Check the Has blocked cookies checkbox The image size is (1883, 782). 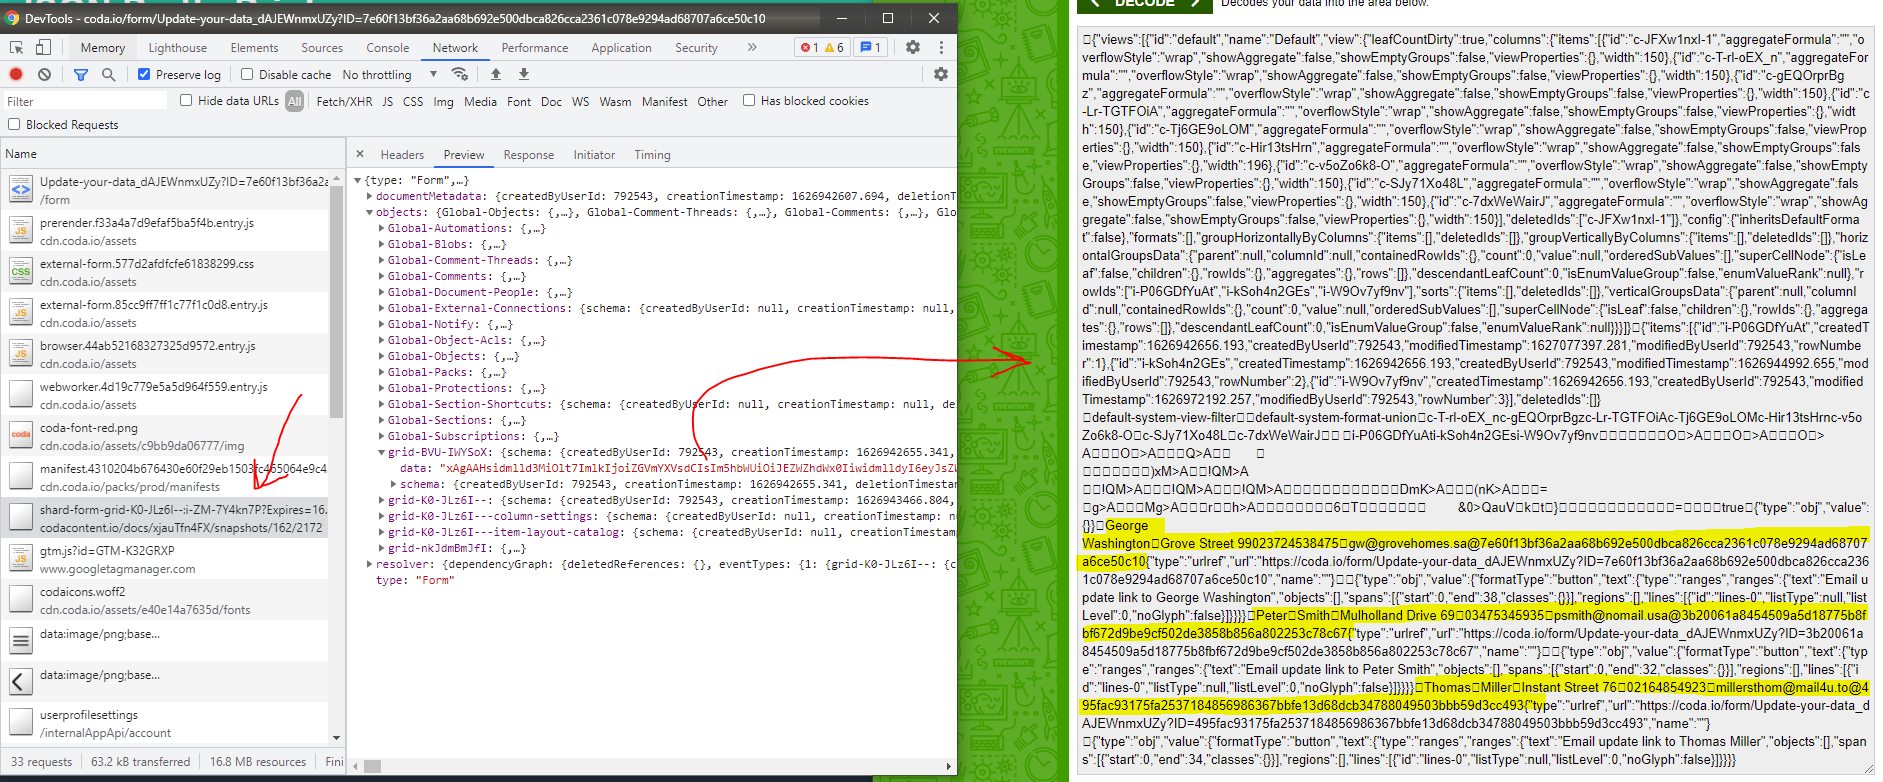coord(749,100)
